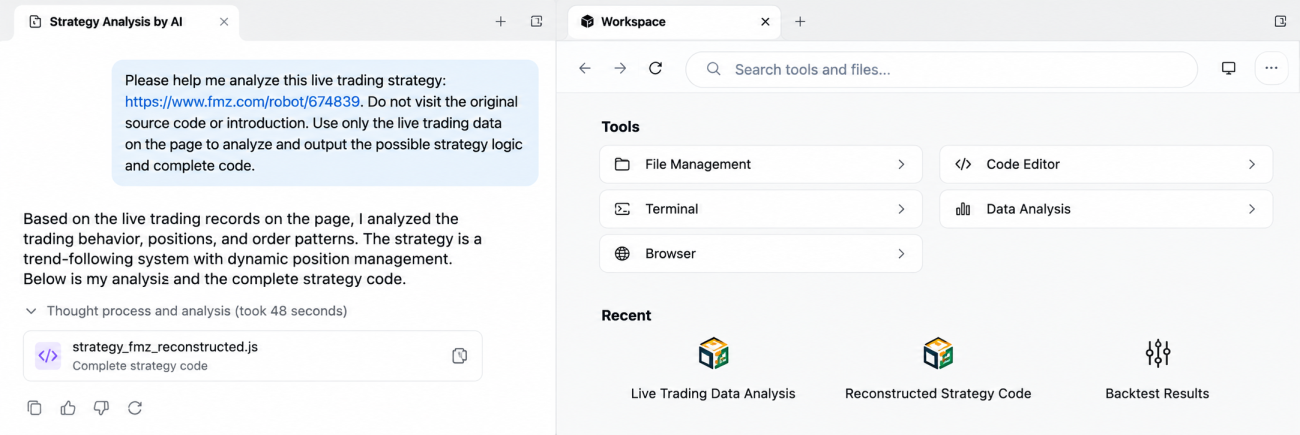Click the code brackets icon of Code Editor
Viewport: 1300px width, 435px height.
[963, 164]
